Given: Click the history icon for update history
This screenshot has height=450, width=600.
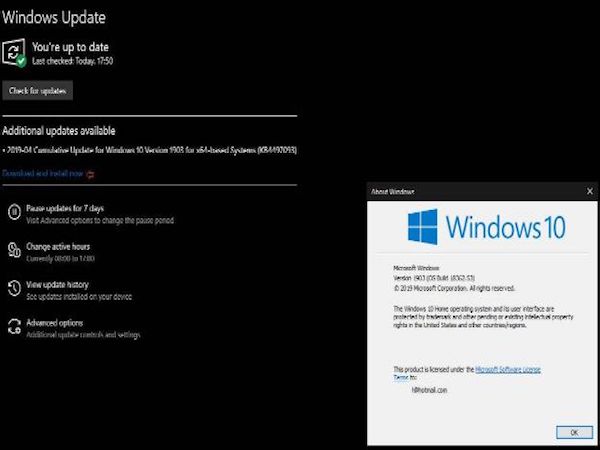Looking at the screenshot, I should click(14, 288).
